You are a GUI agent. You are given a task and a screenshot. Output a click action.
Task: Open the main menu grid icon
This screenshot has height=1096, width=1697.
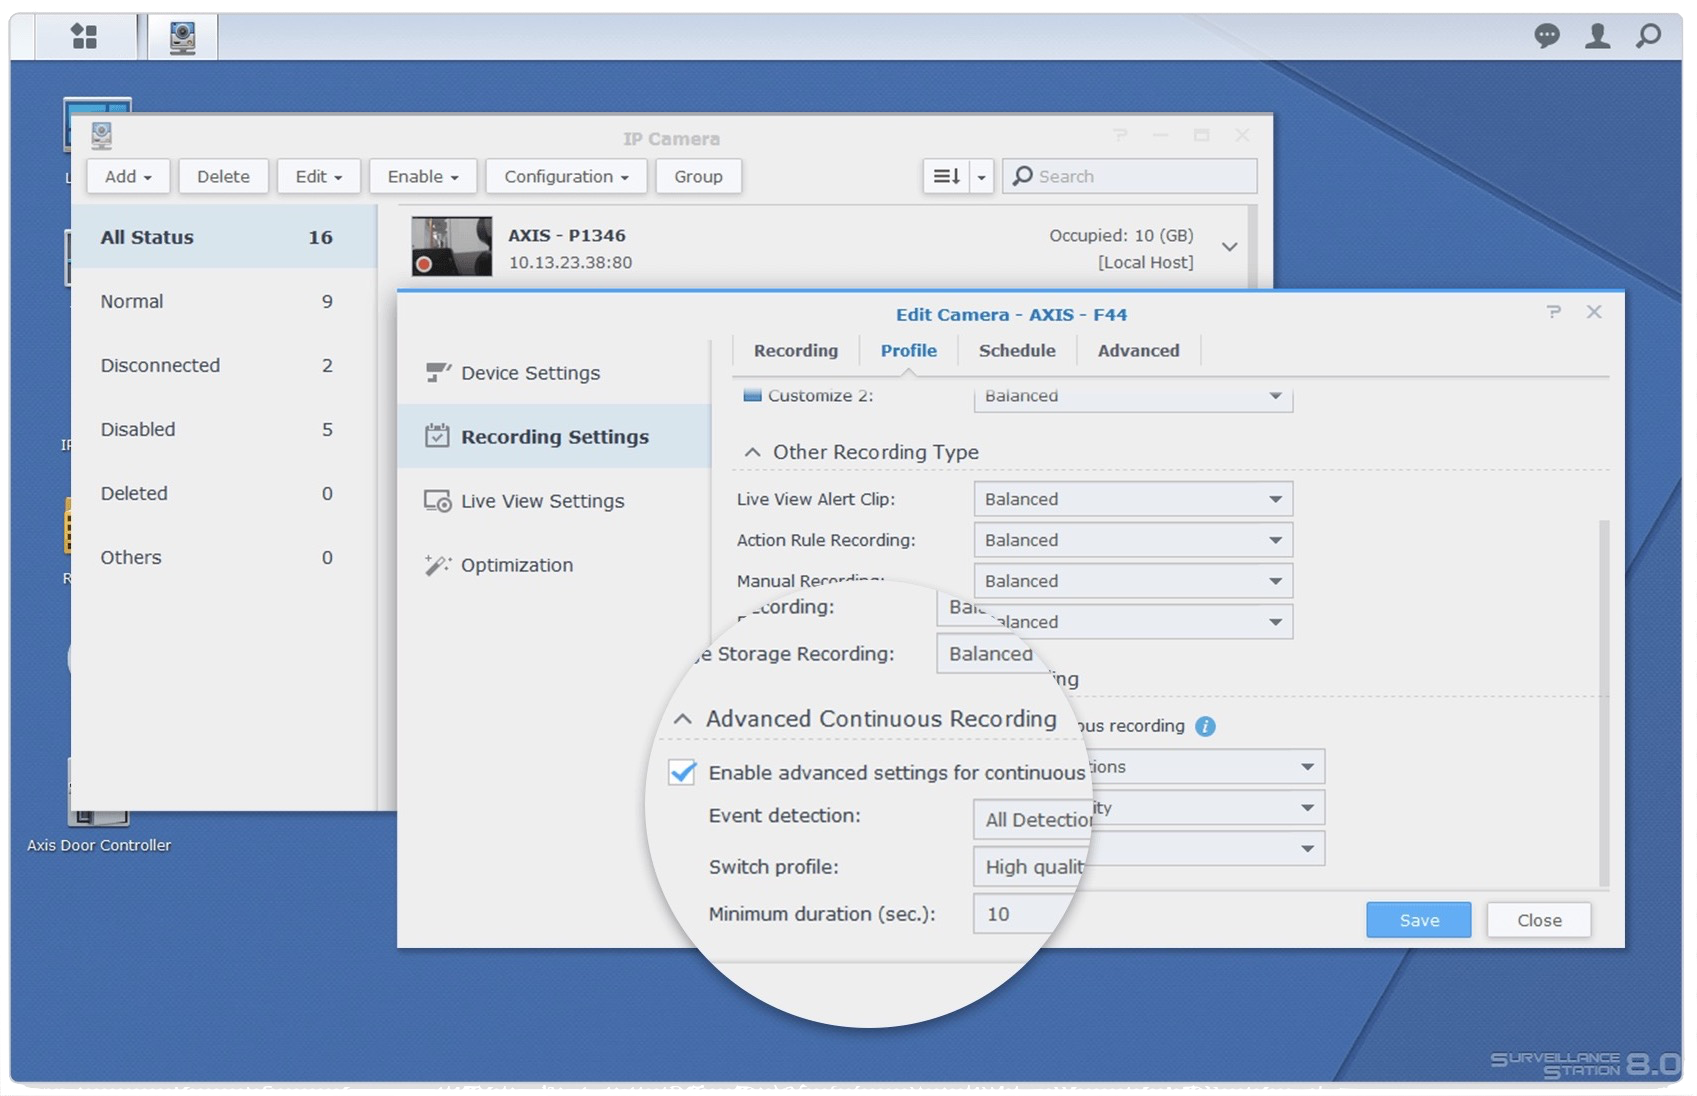(85, 37)
